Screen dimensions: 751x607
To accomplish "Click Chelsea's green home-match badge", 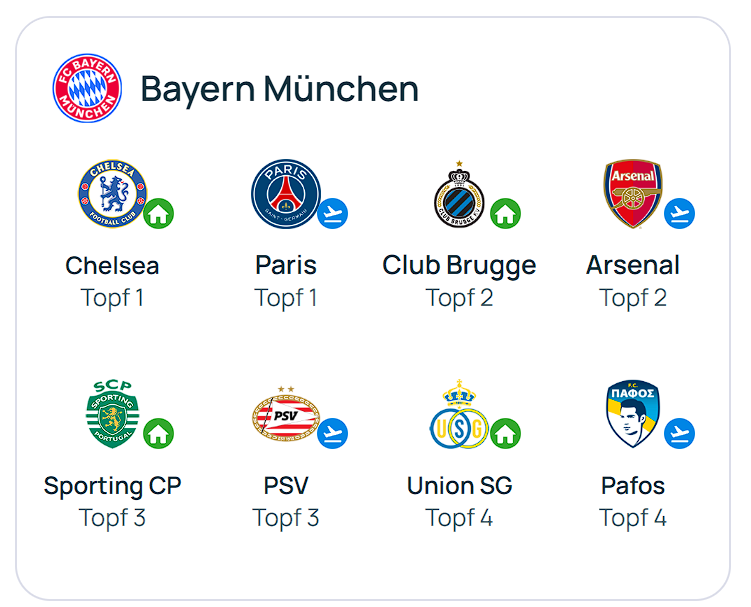I will click(x=158, y=213).
